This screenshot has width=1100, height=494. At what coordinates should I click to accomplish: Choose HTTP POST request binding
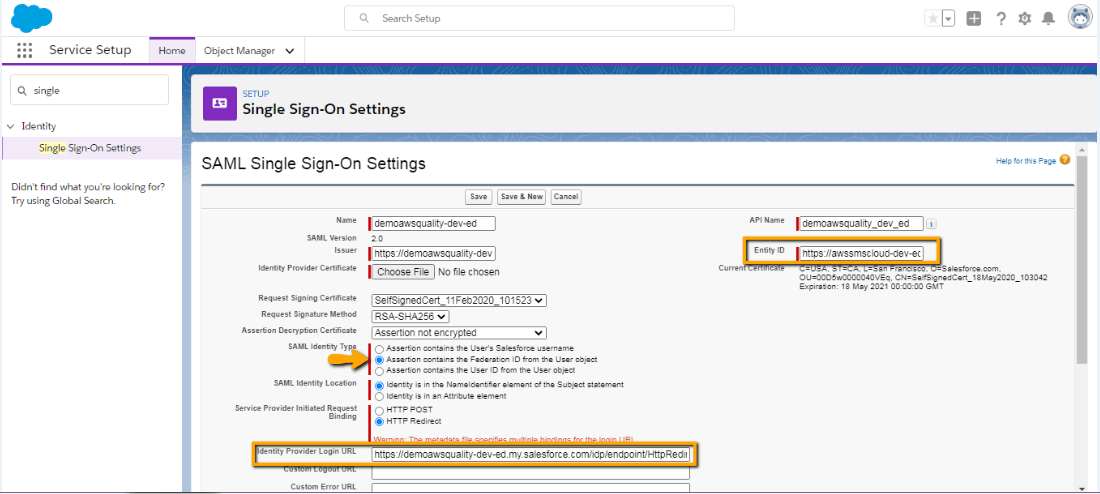pyautogui.click(x=380, y=410)
